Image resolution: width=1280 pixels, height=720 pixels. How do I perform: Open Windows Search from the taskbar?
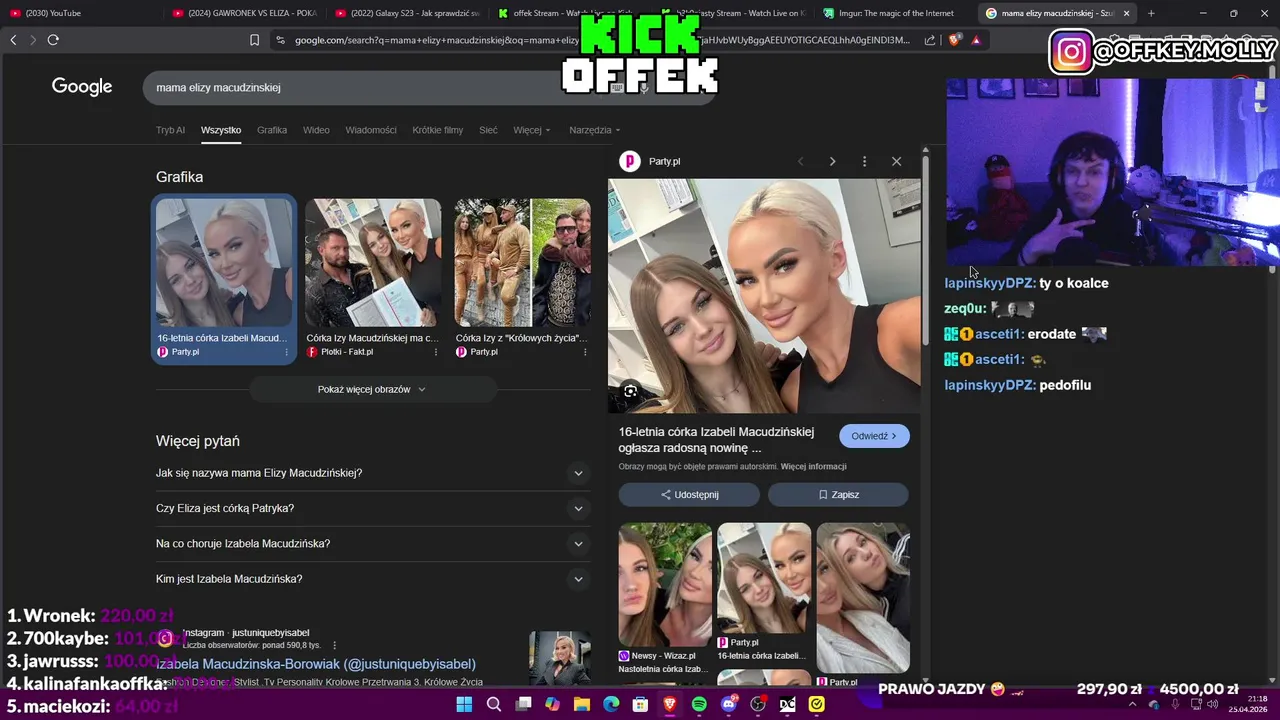point(494,704)
